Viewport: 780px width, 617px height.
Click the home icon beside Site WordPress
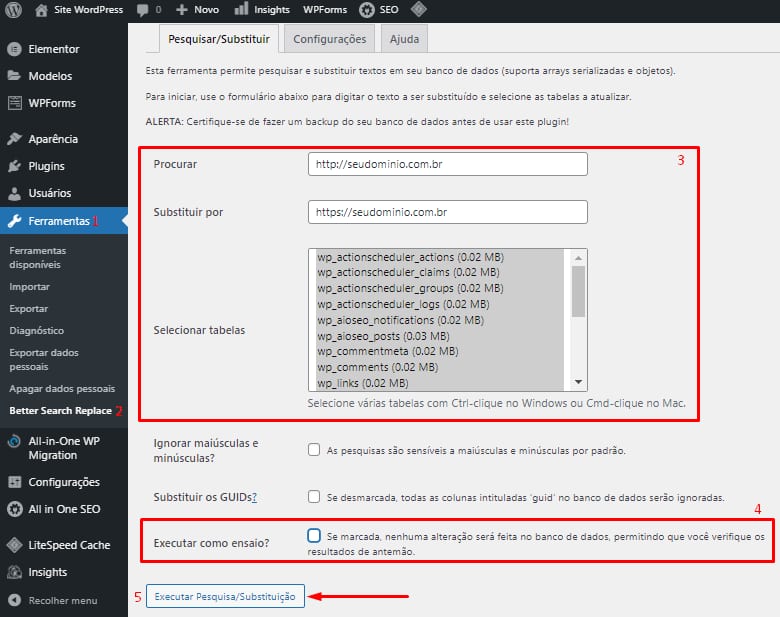41,10
